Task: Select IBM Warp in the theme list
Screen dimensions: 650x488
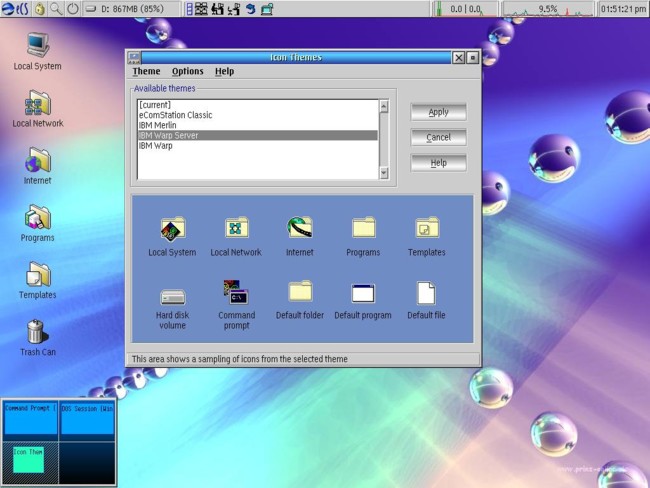Action: point(258,146)
